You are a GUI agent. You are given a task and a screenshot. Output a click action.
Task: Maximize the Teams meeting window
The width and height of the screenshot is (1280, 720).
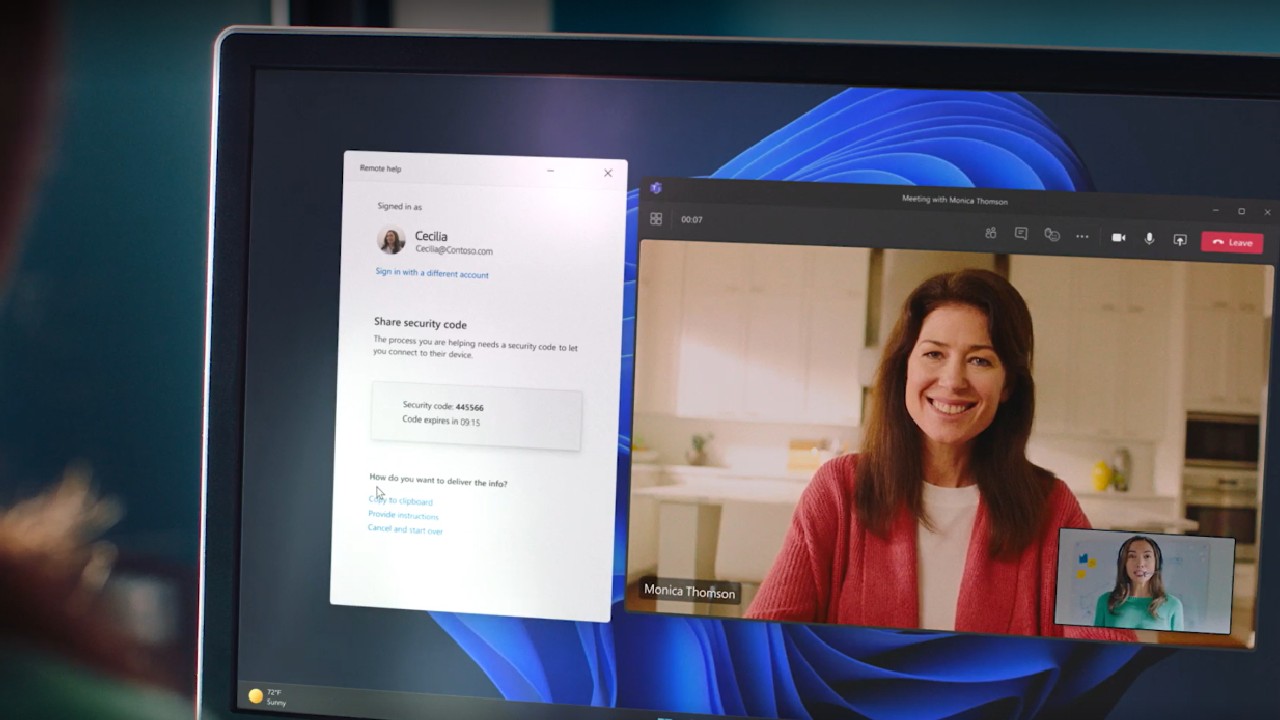[x=1241, y=211]
